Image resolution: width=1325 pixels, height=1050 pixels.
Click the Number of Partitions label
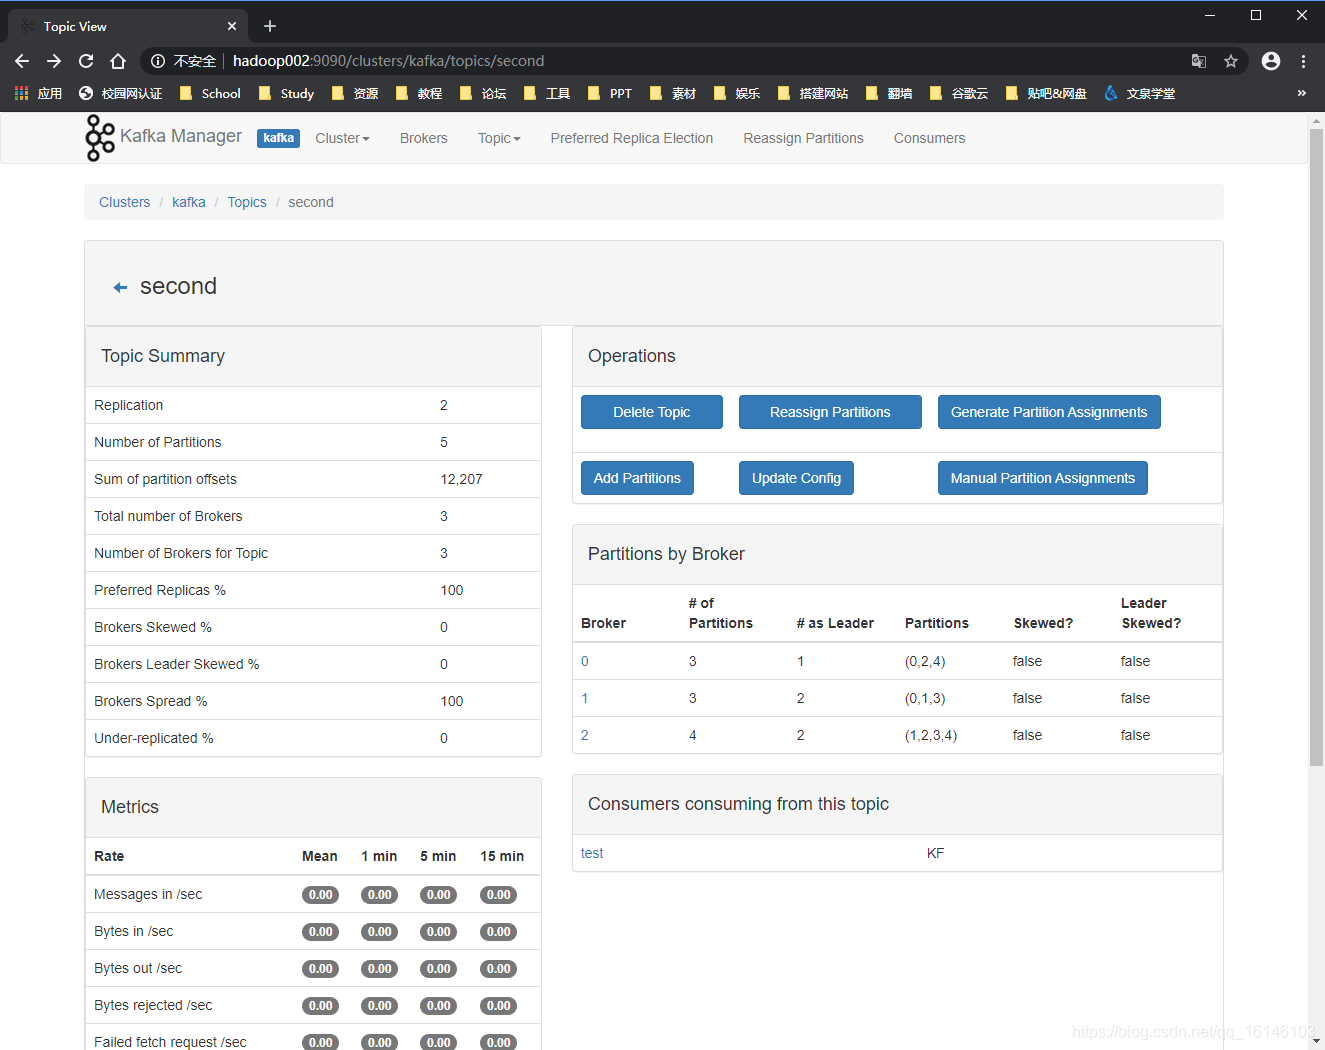158,442
